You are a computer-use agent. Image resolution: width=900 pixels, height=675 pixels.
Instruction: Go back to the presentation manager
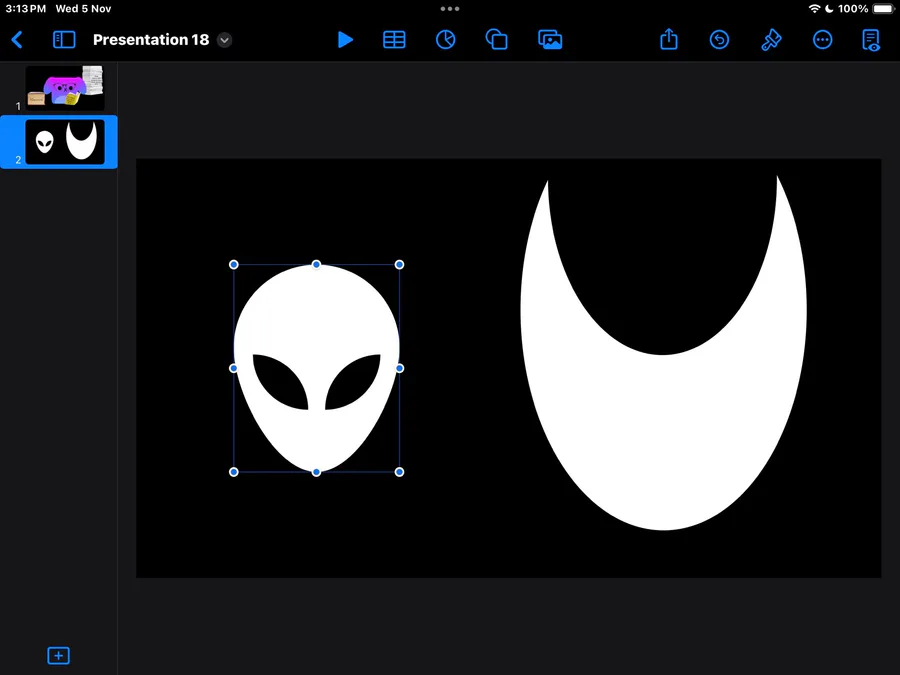tap(17, 40)
